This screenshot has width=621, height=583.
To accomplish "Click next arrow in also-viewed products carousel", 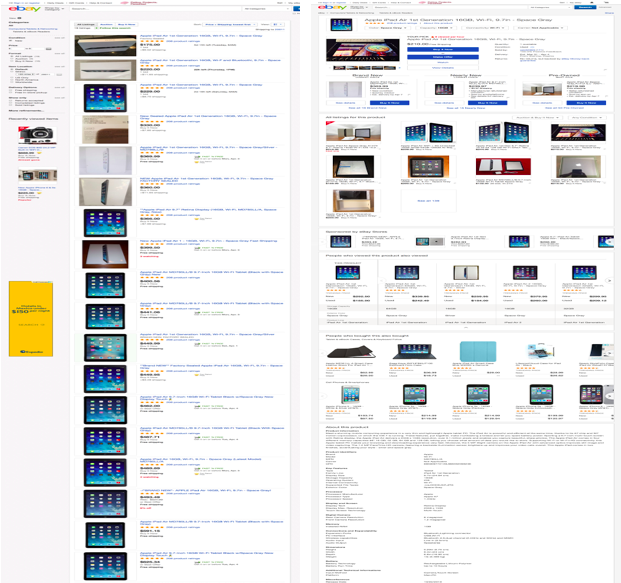I will tap(610, 280).
